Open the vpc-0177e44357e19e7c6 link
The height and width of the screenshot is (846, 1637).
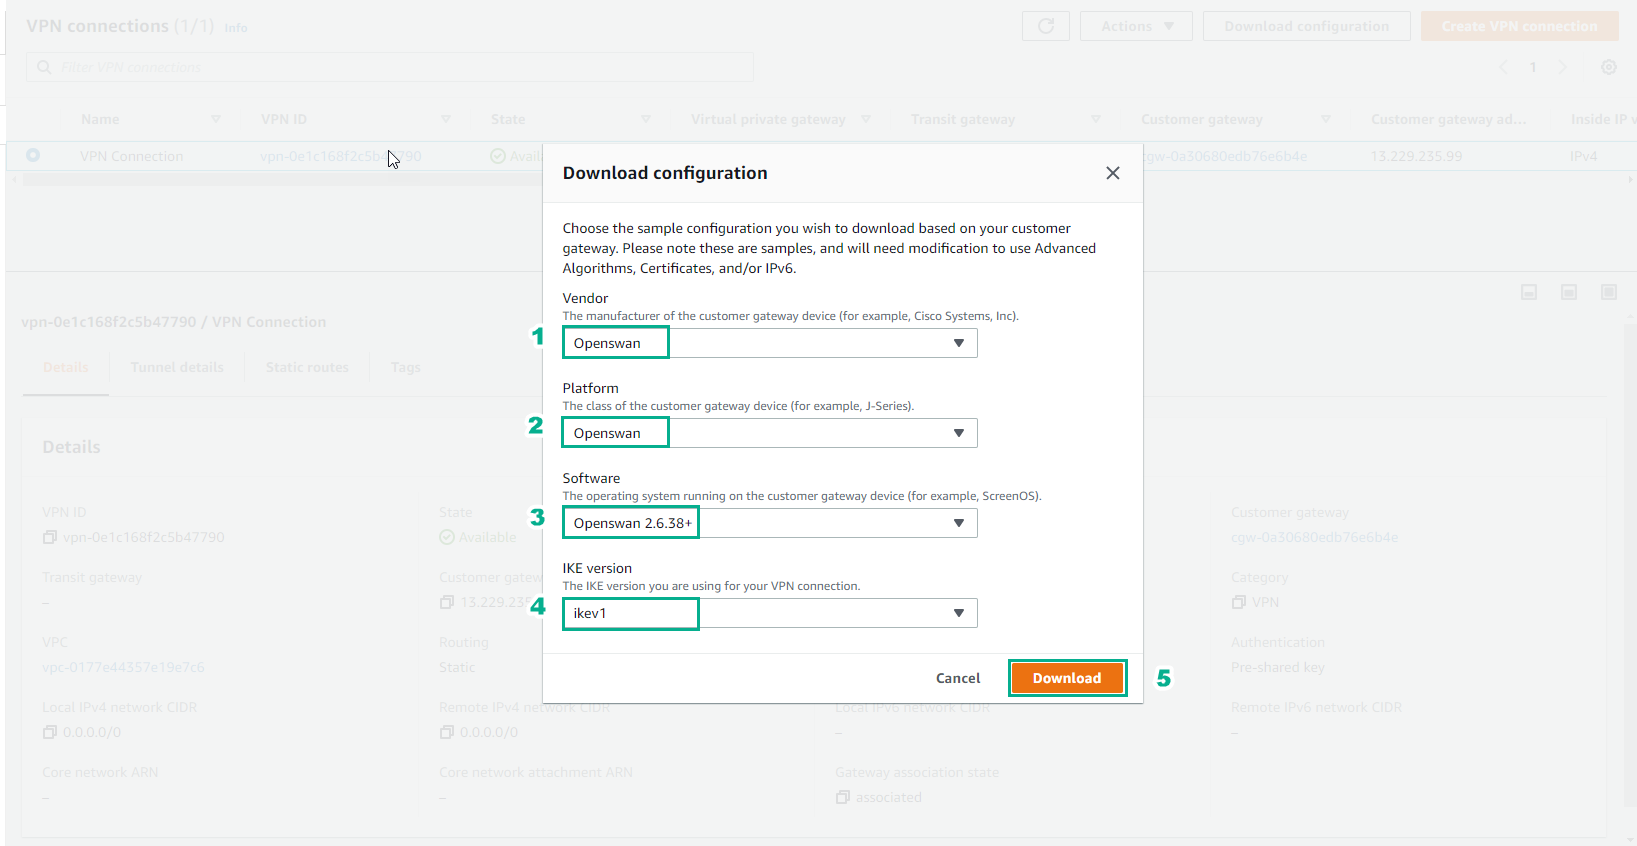pyautogui.click(x=123, y=667)
